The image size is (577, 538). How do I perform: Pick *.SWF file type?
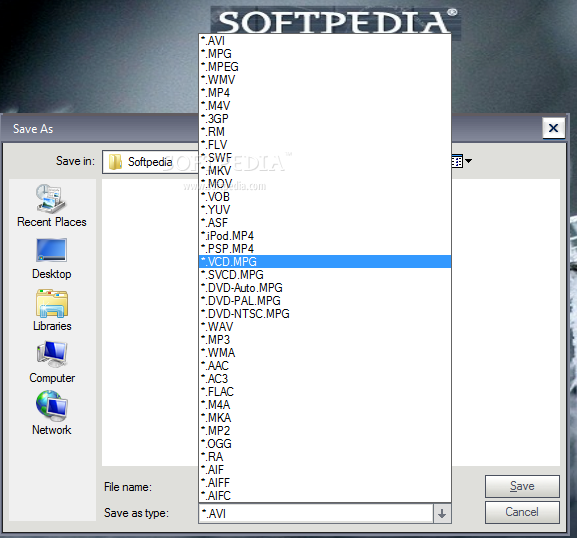[325, 157]
